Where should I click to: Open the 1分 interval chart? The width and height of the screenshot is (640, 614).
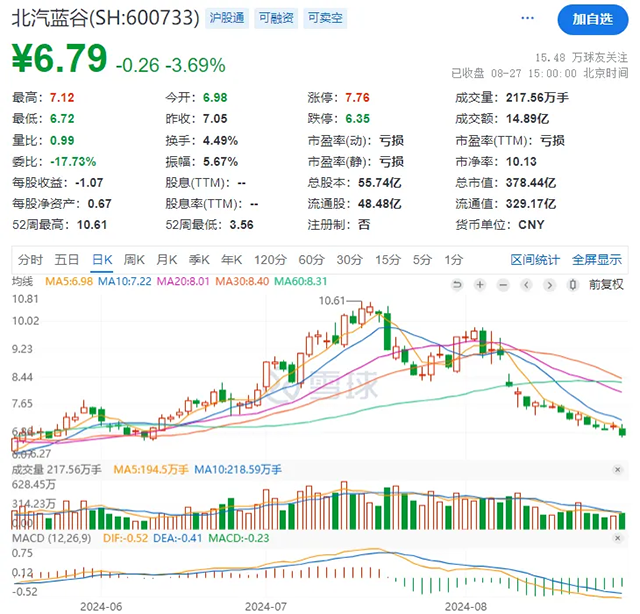click(453, 260)
